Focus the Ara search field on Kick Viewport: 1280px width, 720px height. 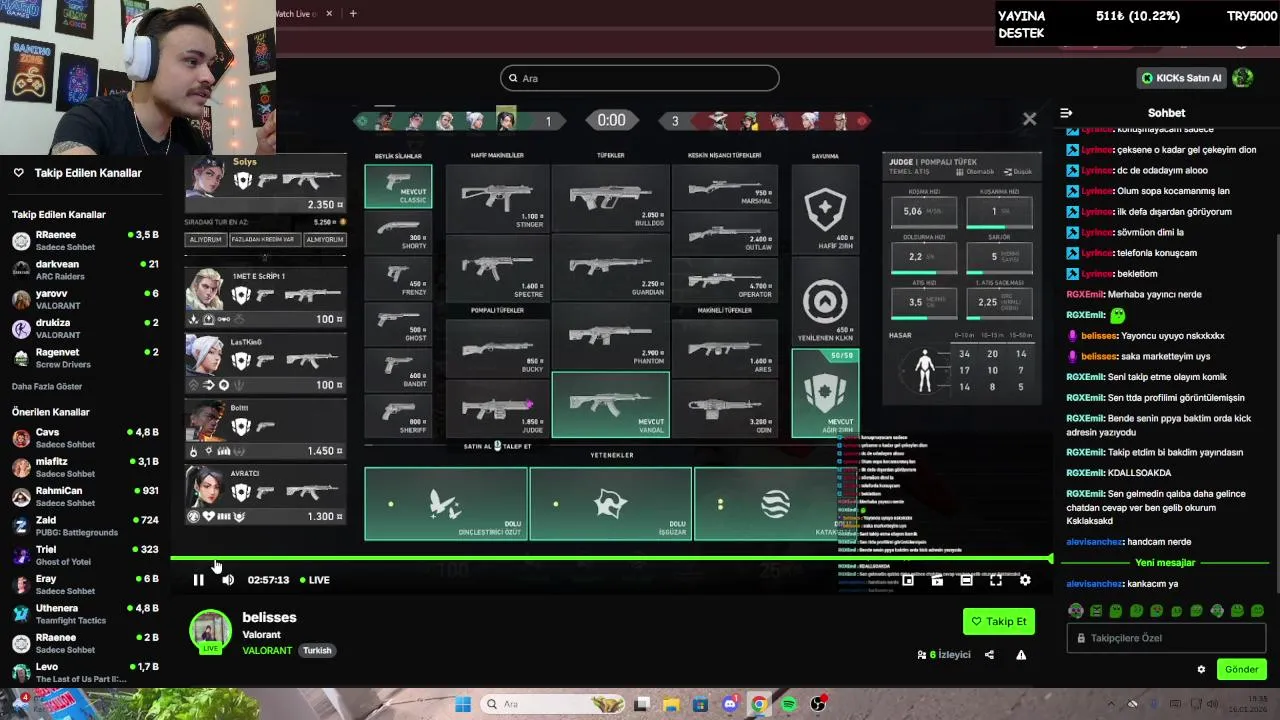pyautogui.click(x=640, y=78)
